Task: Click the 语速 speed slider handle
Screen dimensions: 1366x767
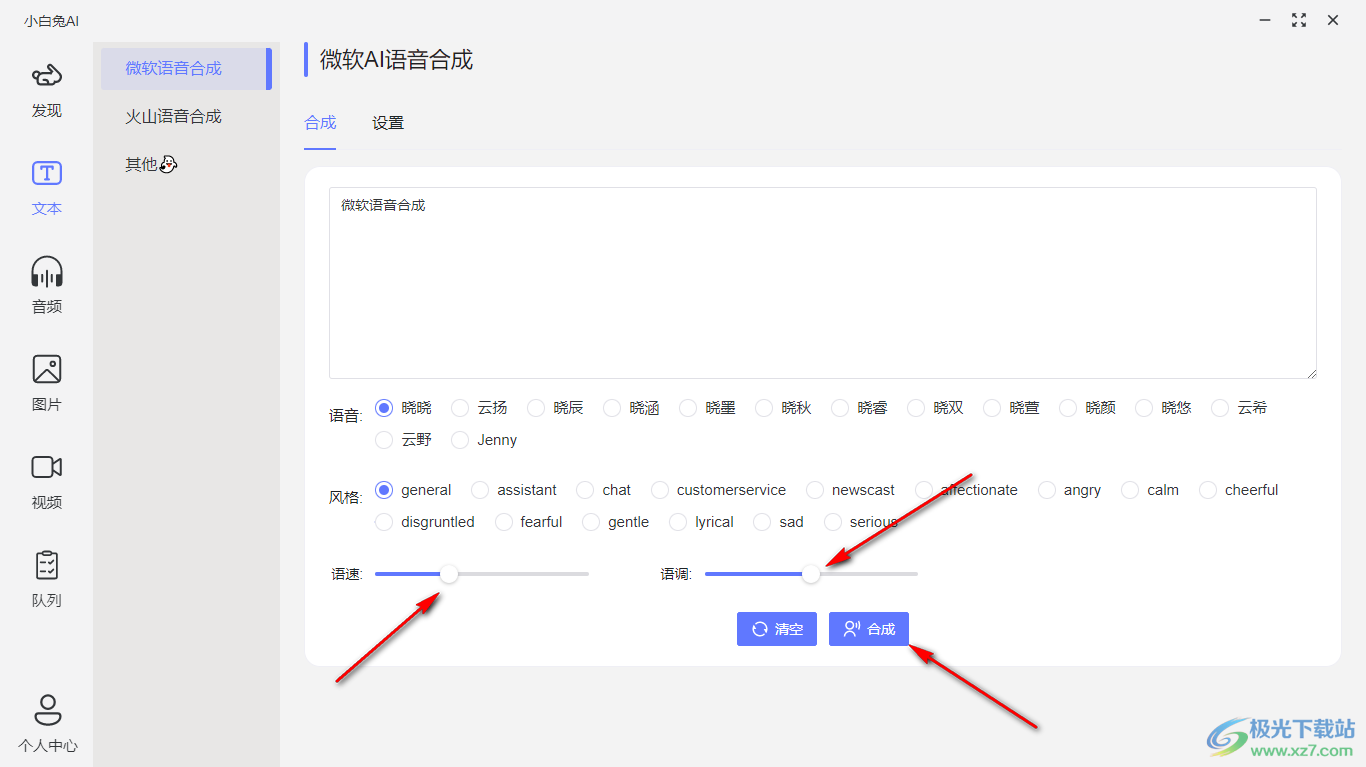Action: pyautogui.click(x=449, y=574)
